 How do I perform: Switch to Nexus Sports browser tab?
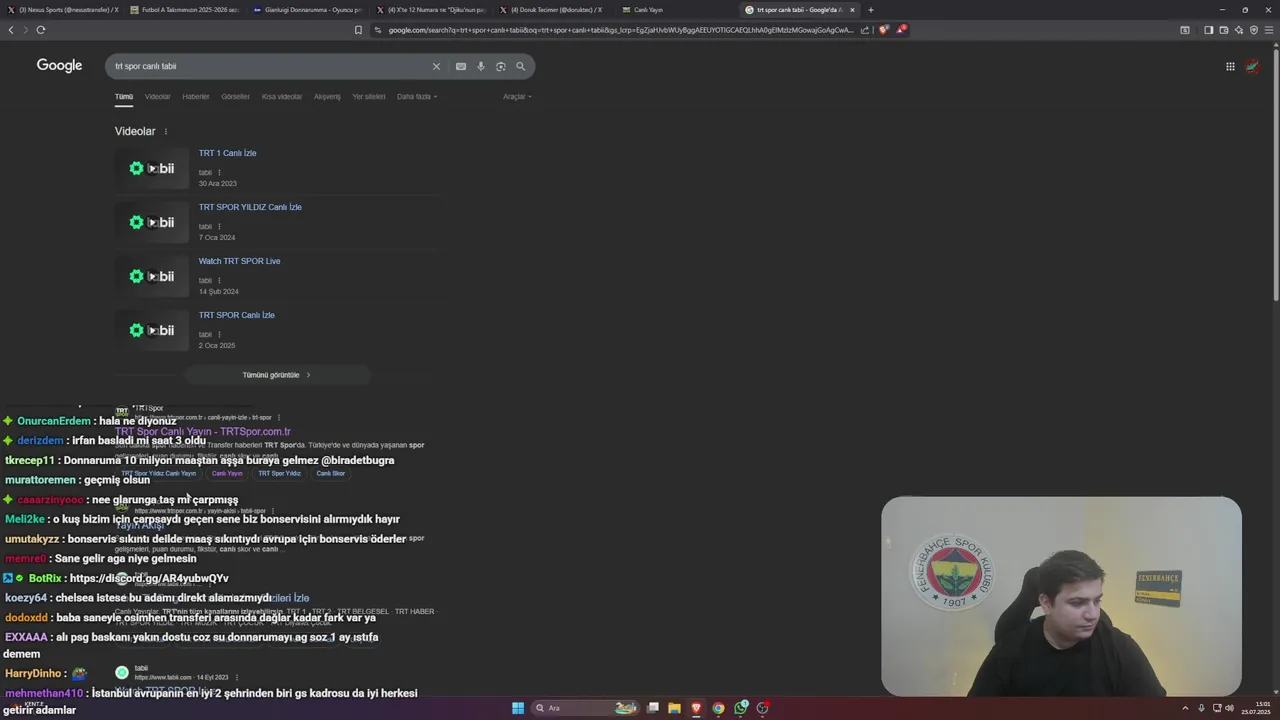pyautogui.click(x=62, y=10)
